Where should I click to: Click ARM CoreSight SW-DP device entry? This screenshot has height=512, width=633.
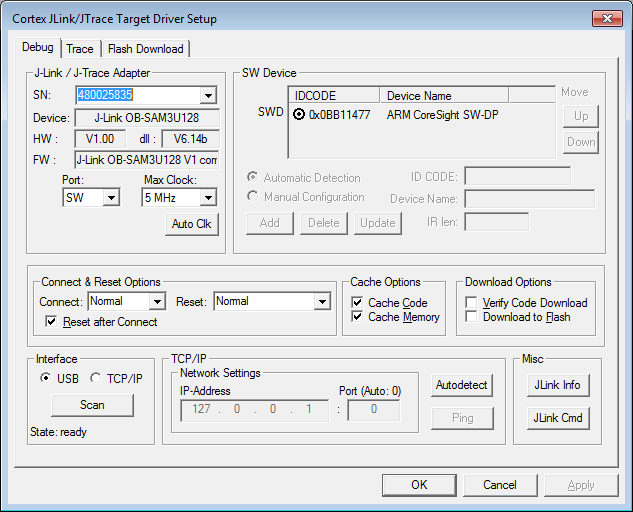442,115
